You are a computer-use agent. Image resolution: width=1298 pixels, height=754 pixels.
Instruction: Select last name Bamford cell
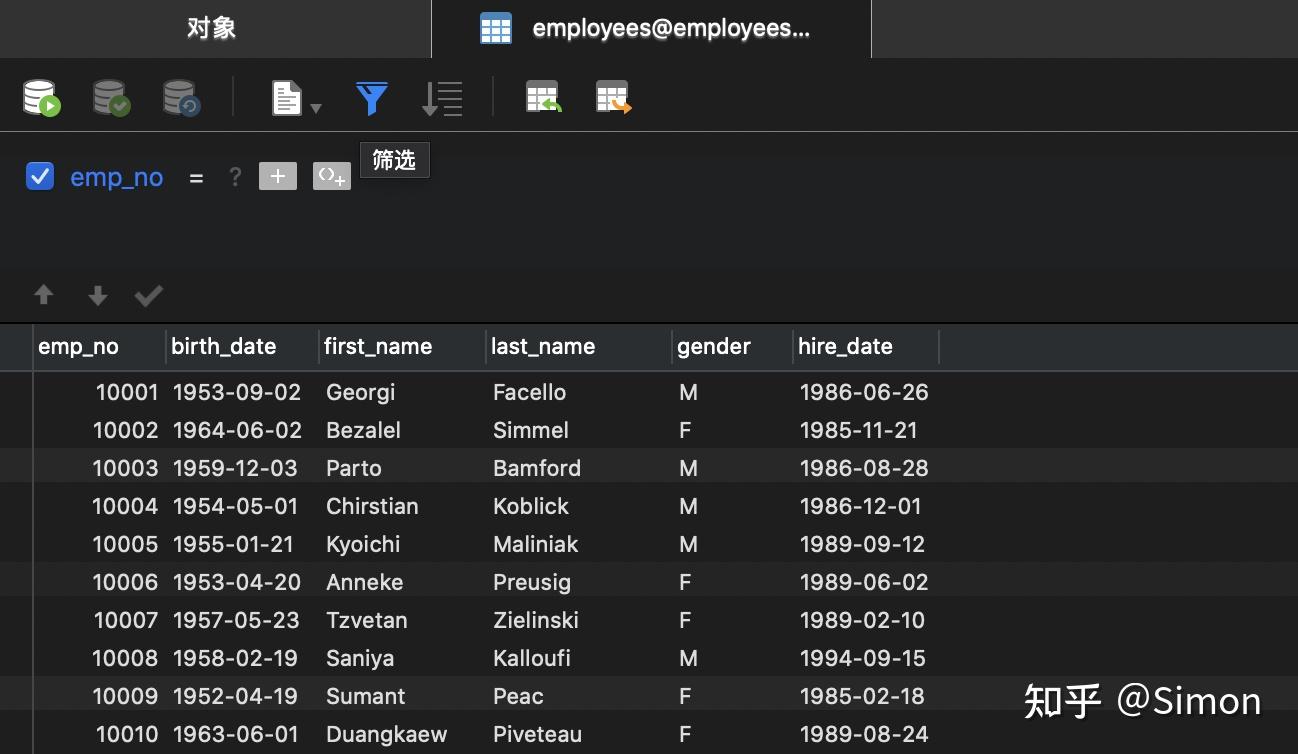click(x=579, y=468)
